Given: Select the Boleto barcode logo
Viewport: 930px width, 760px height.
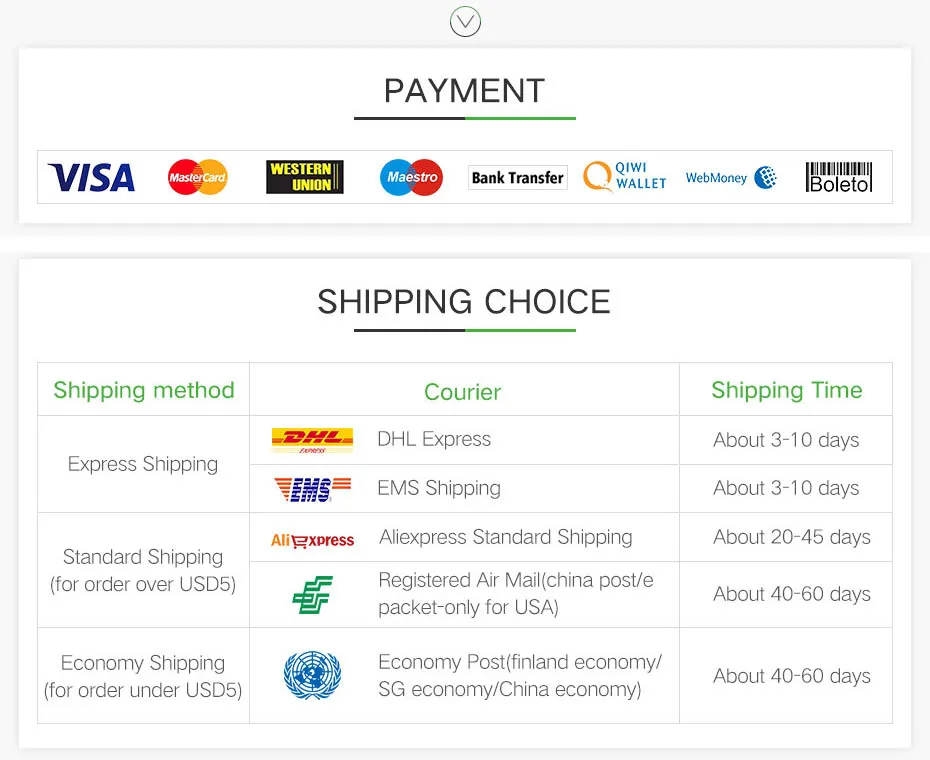Looking at the screenshot, I should [x=839, y=177].
